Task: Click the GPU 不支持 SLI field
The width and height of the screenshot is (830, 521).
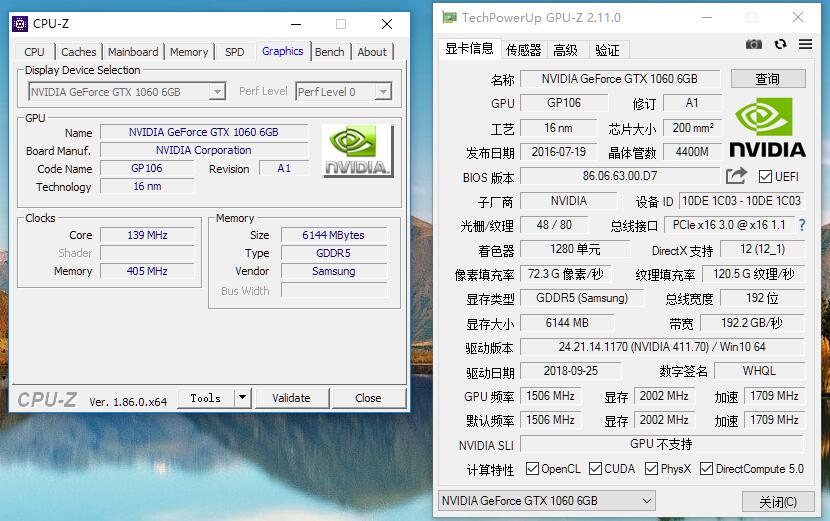Action: click(662, 444)
